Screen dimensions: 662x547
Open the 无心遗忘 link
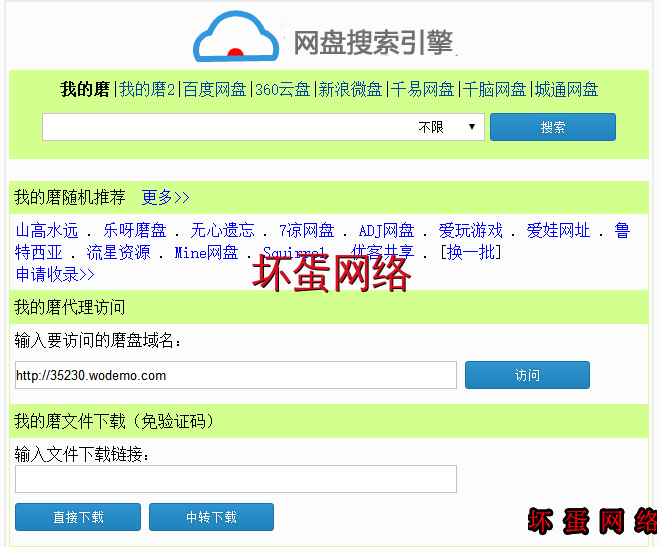point(222,230)
